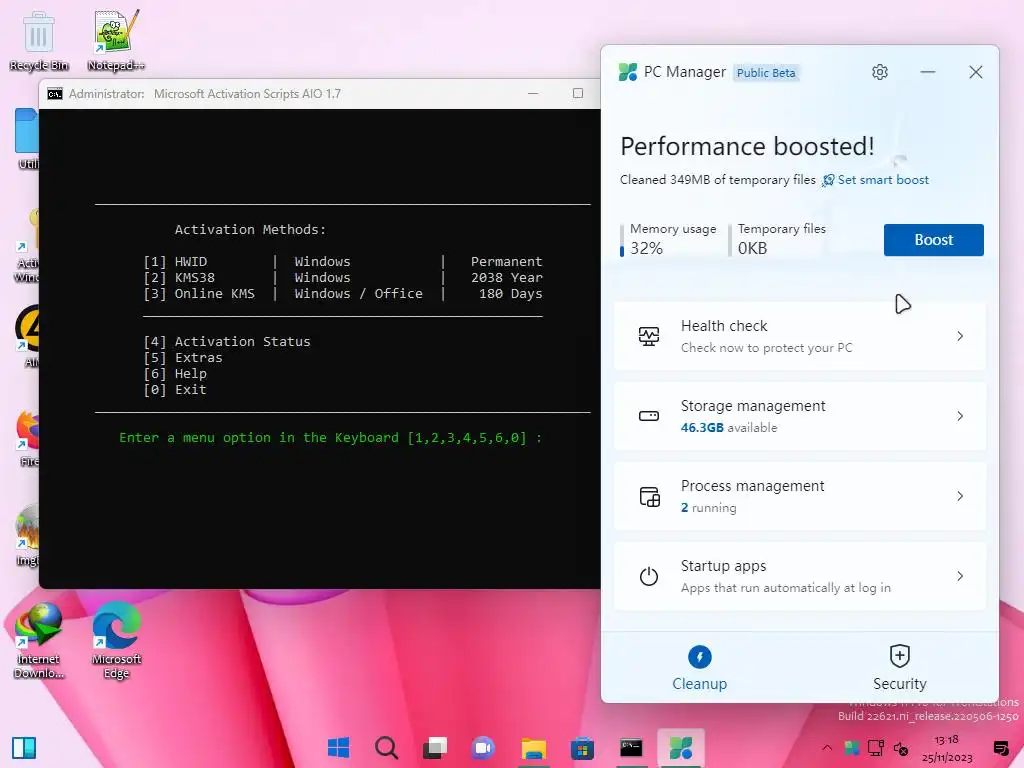Click PC Manager icon in taskbar
Viewport: 1024px width, 768px height.
(680, 748)
